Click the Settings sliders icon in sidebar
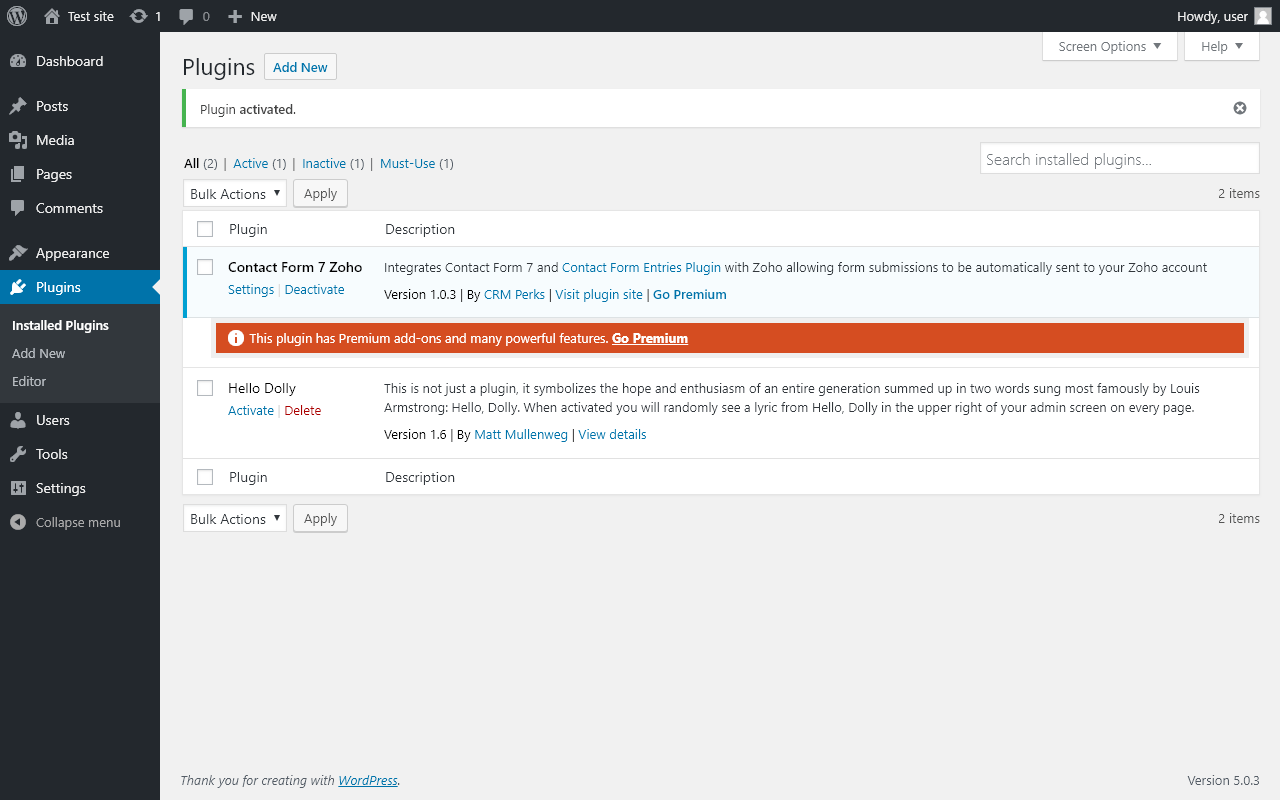1280x800 pixels. (x=18, y=488)
